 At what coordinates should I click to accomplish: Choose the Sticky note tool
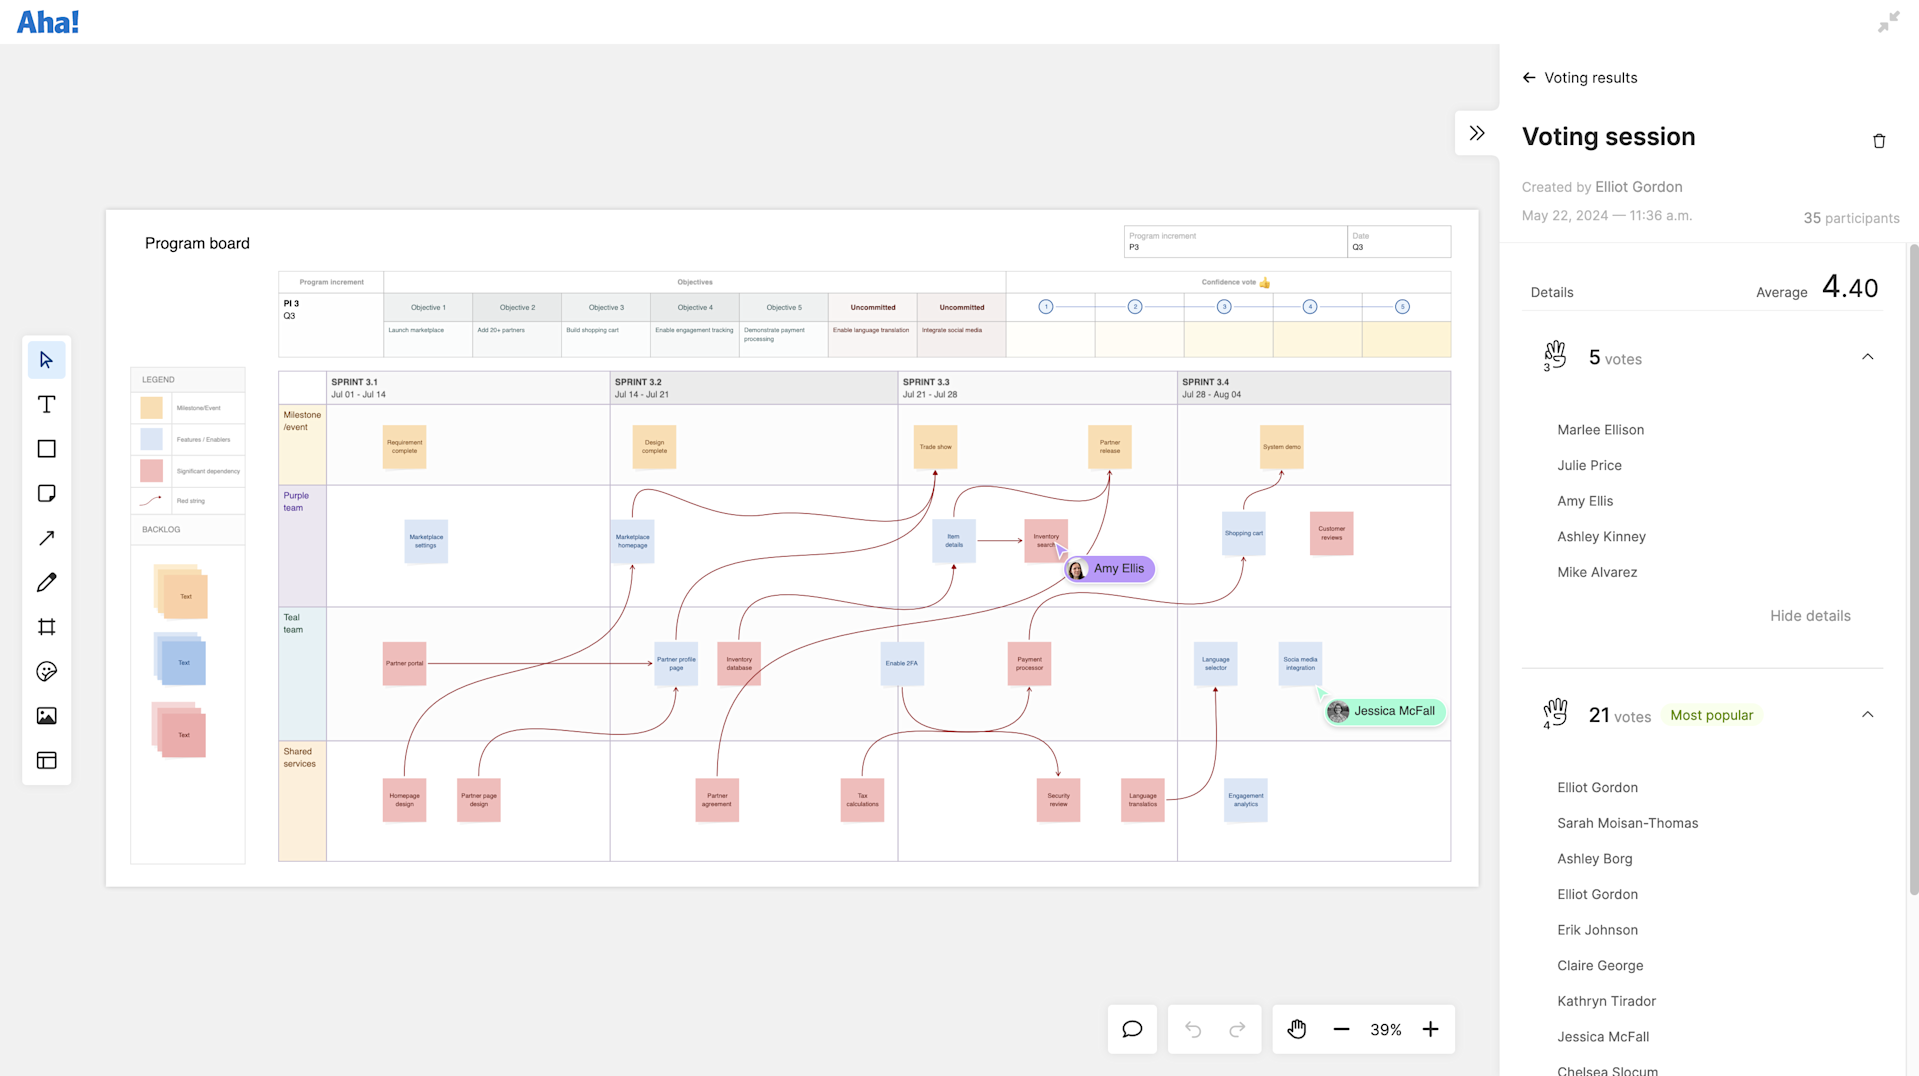[46, 493]
